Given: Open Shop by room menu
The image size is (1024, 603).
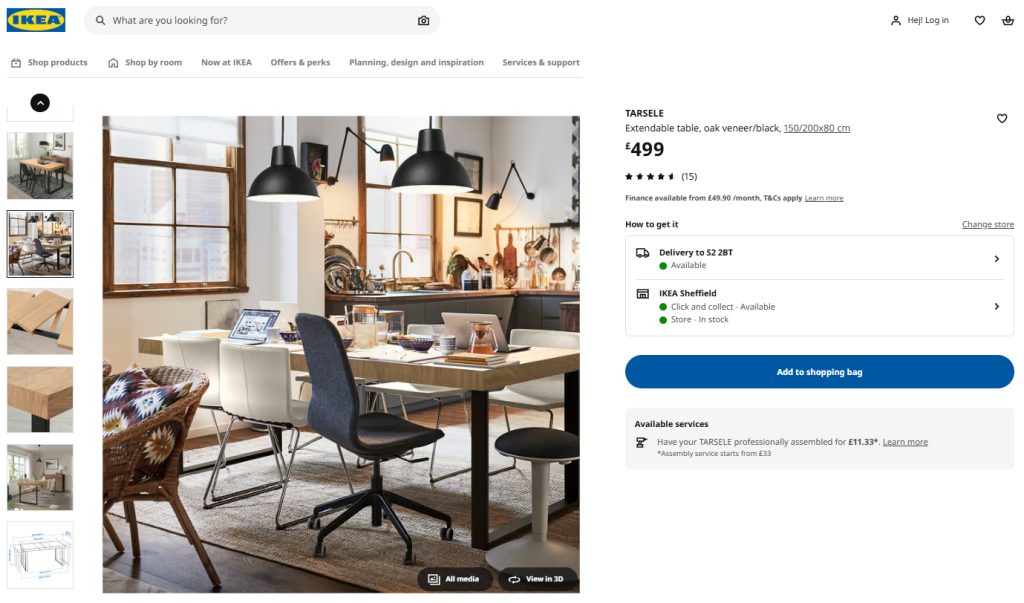Looking at the screenshot, I should [145, 63].
